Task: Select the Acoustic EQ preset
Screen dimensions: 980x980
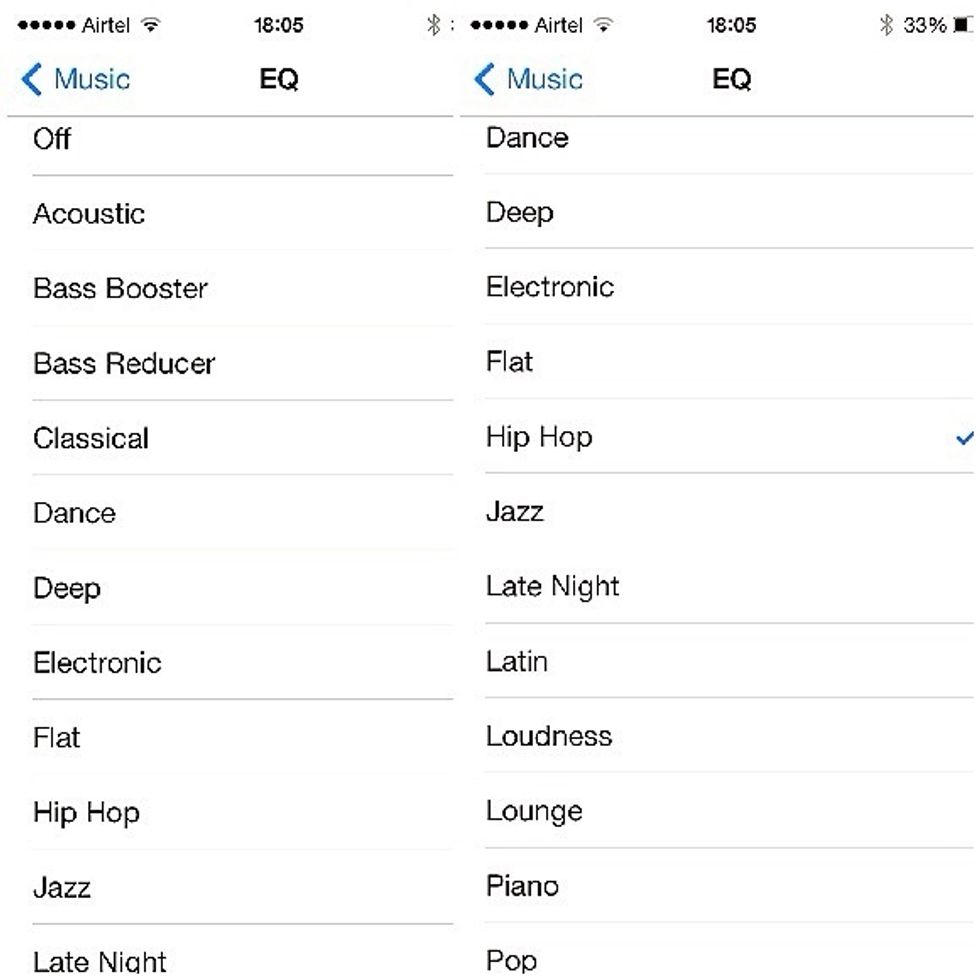Action: [x=89, y=213]
